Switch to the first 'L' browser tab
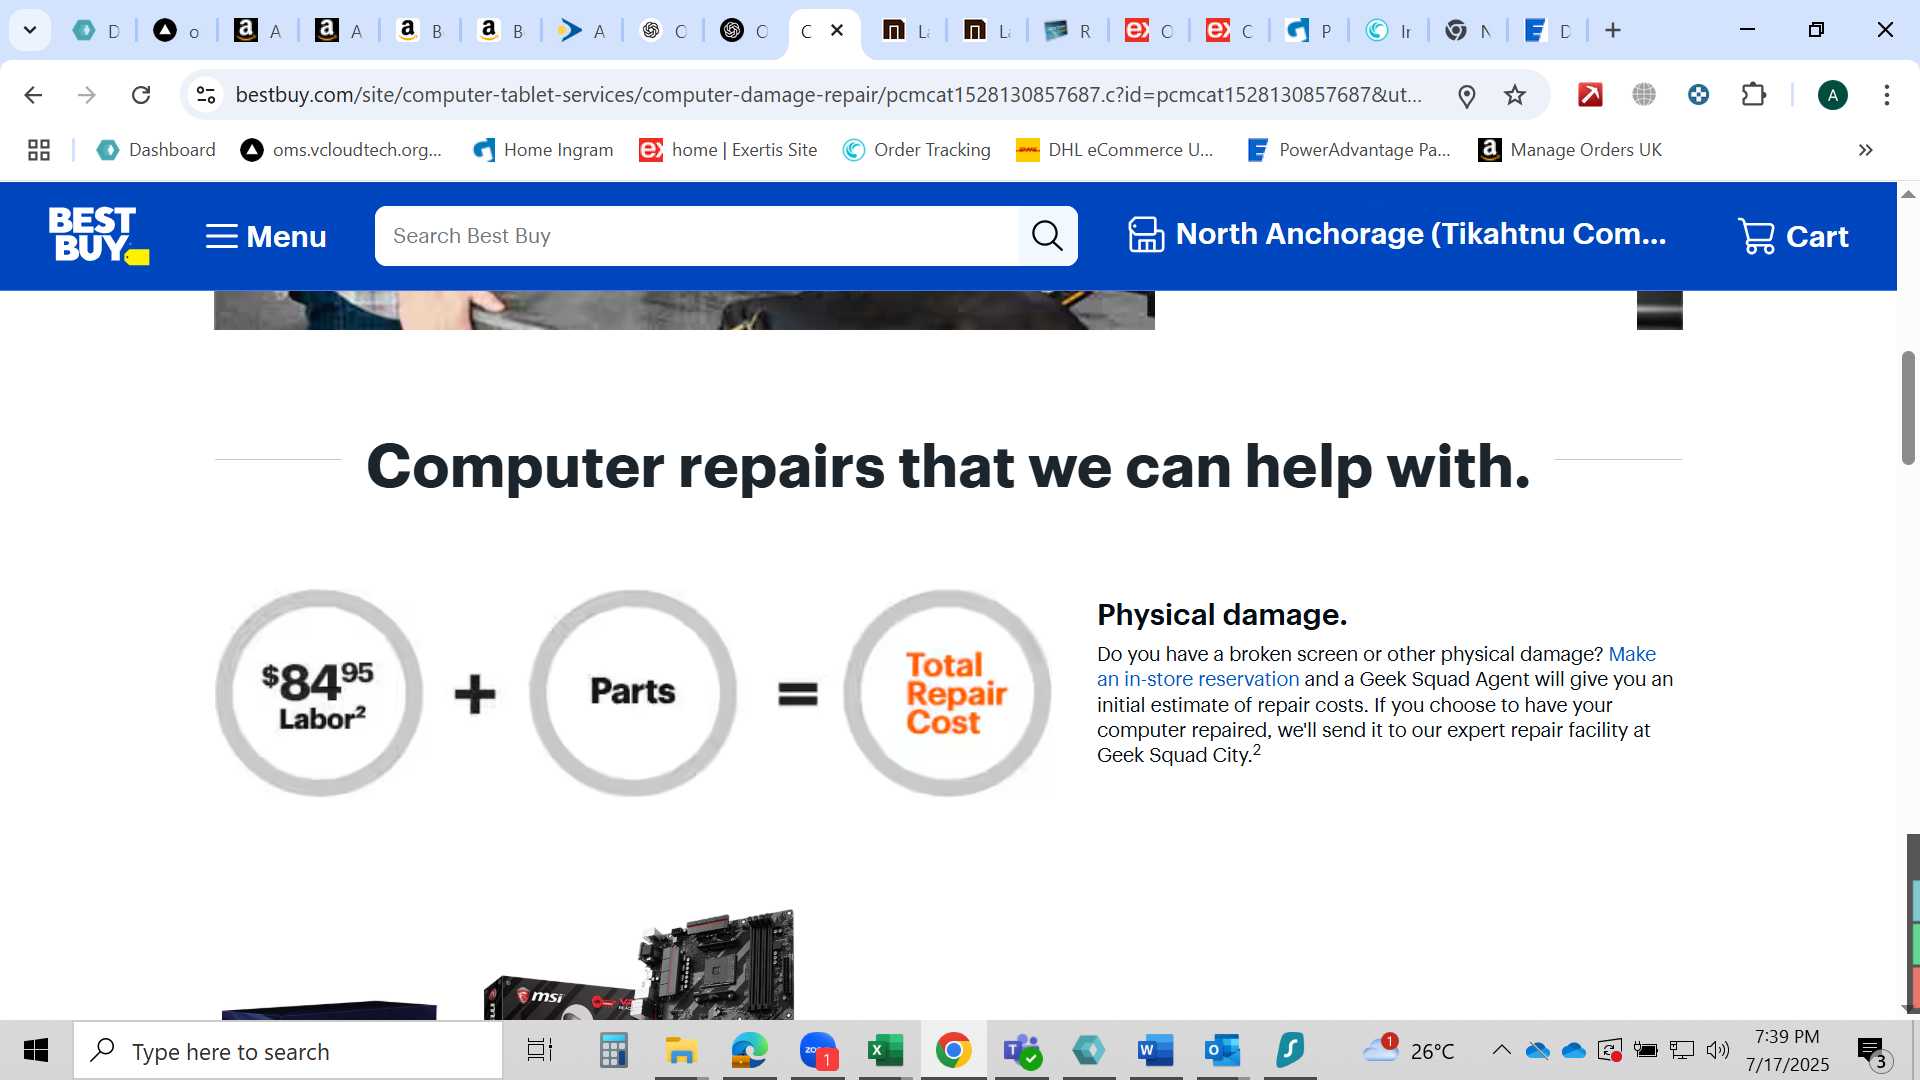This screenshot has width=1920, height=1080. click(x=906, y=30)
